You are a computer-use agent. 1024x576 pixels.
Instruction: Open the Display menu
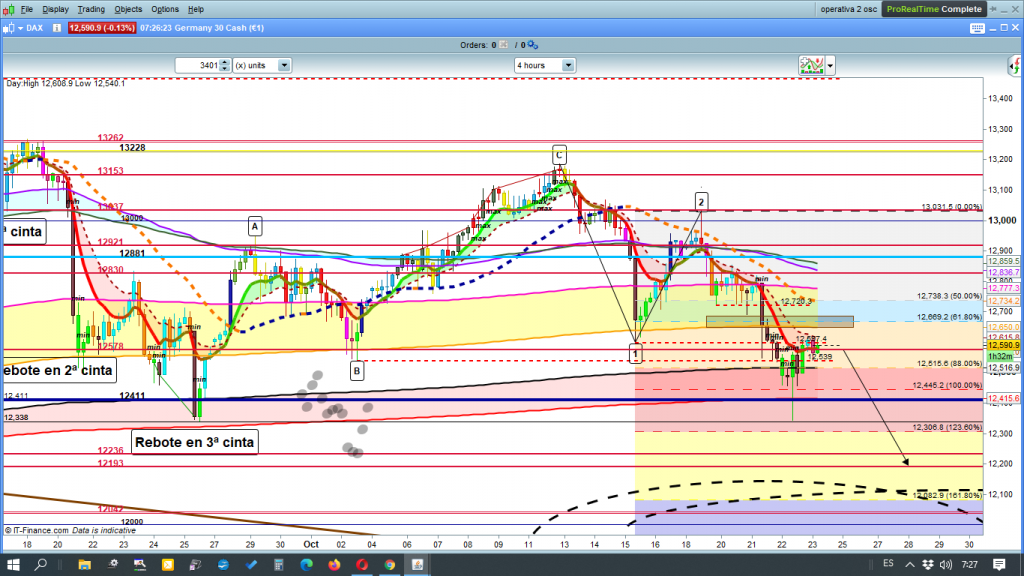pyautogui.click(x=56, y=9)
